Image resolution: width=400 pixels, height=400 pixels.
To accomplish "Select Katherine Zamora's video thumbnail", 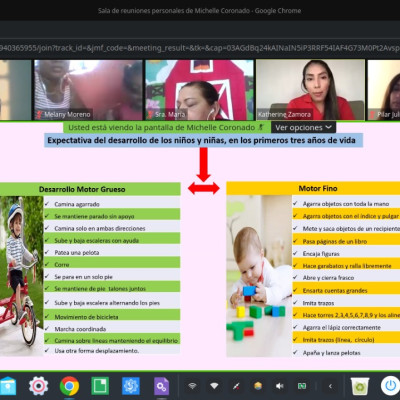I will click(x=310, y=90).
